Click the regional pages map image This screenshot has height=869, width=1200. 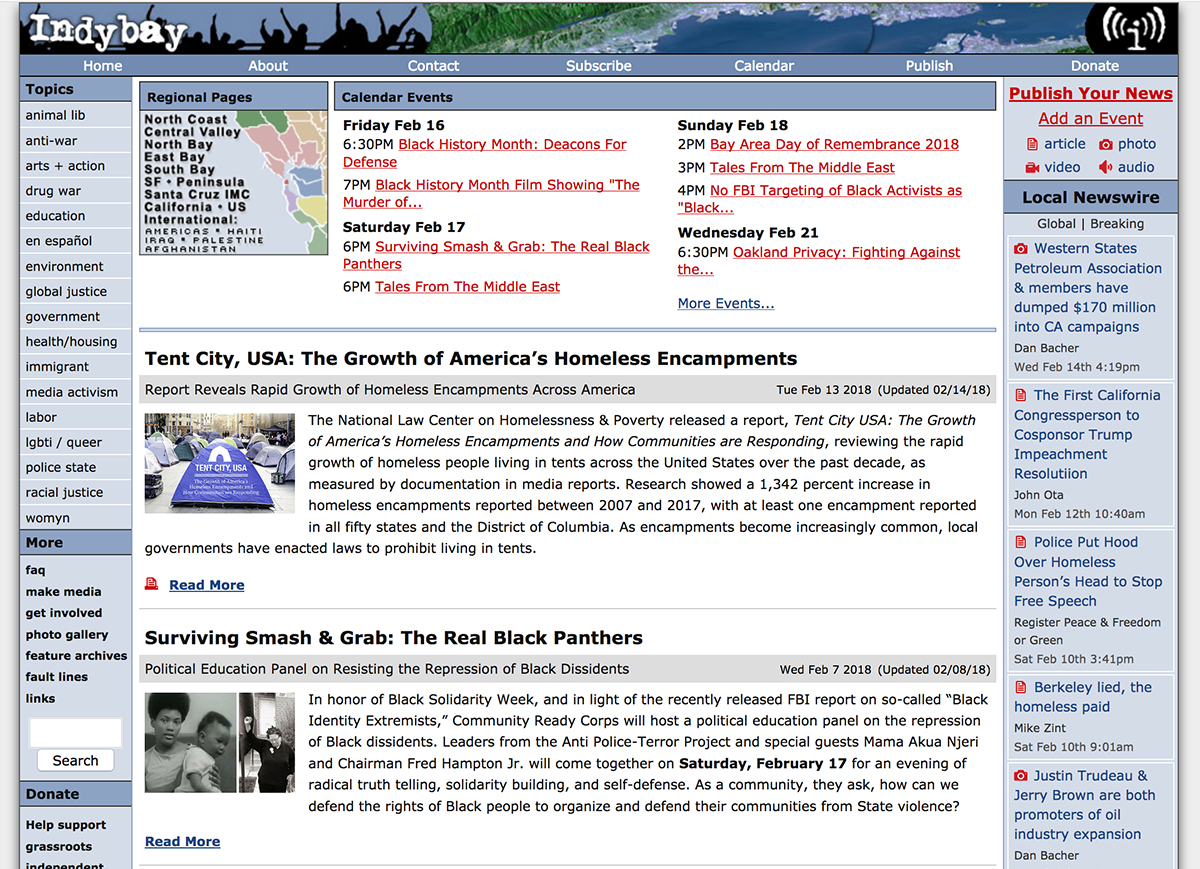[234, 183]
